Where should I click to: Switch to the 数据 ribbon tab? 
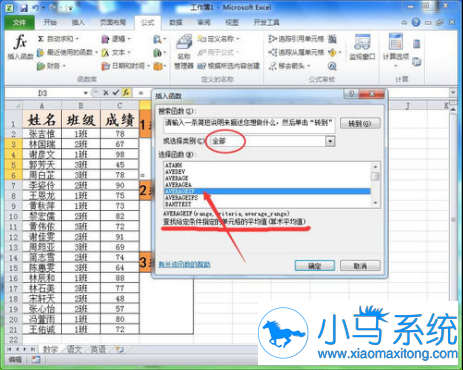coord(175,22)
